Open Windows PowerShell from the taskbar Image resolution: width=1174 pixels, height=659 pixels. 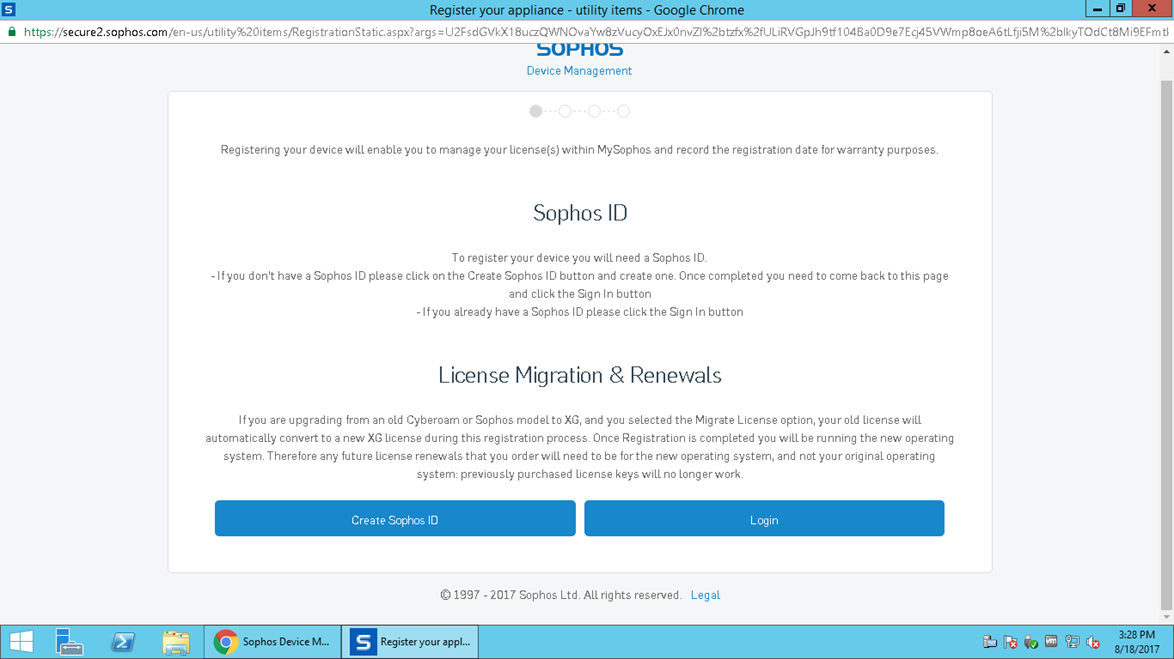(123, 642)
